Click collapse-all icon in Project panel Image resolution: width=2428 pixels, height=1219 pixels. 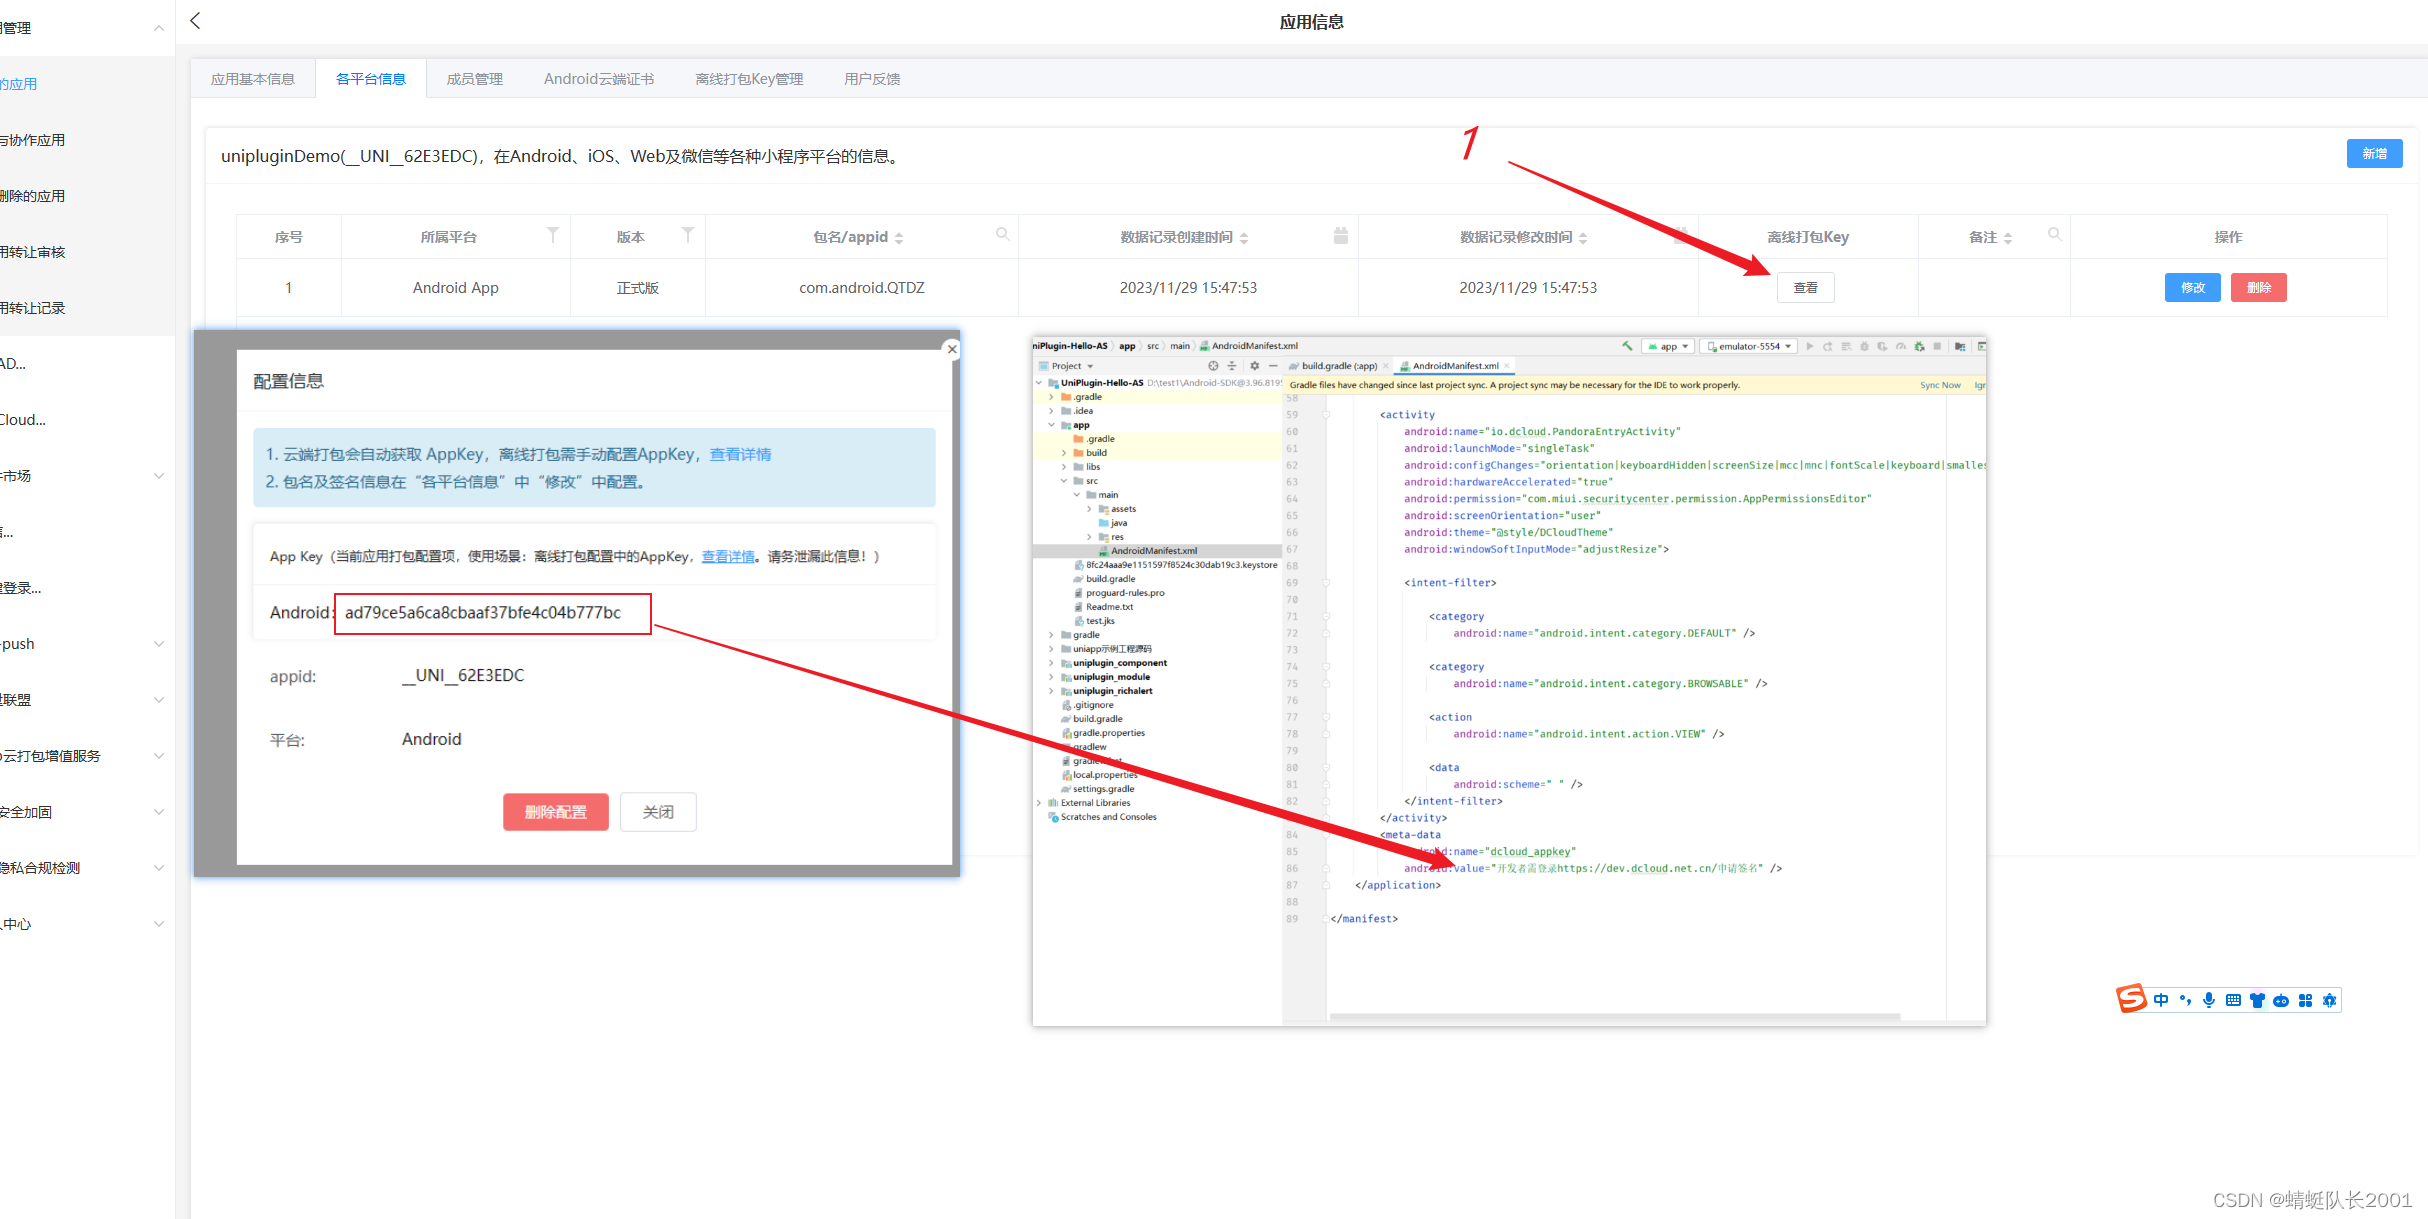1232,366
